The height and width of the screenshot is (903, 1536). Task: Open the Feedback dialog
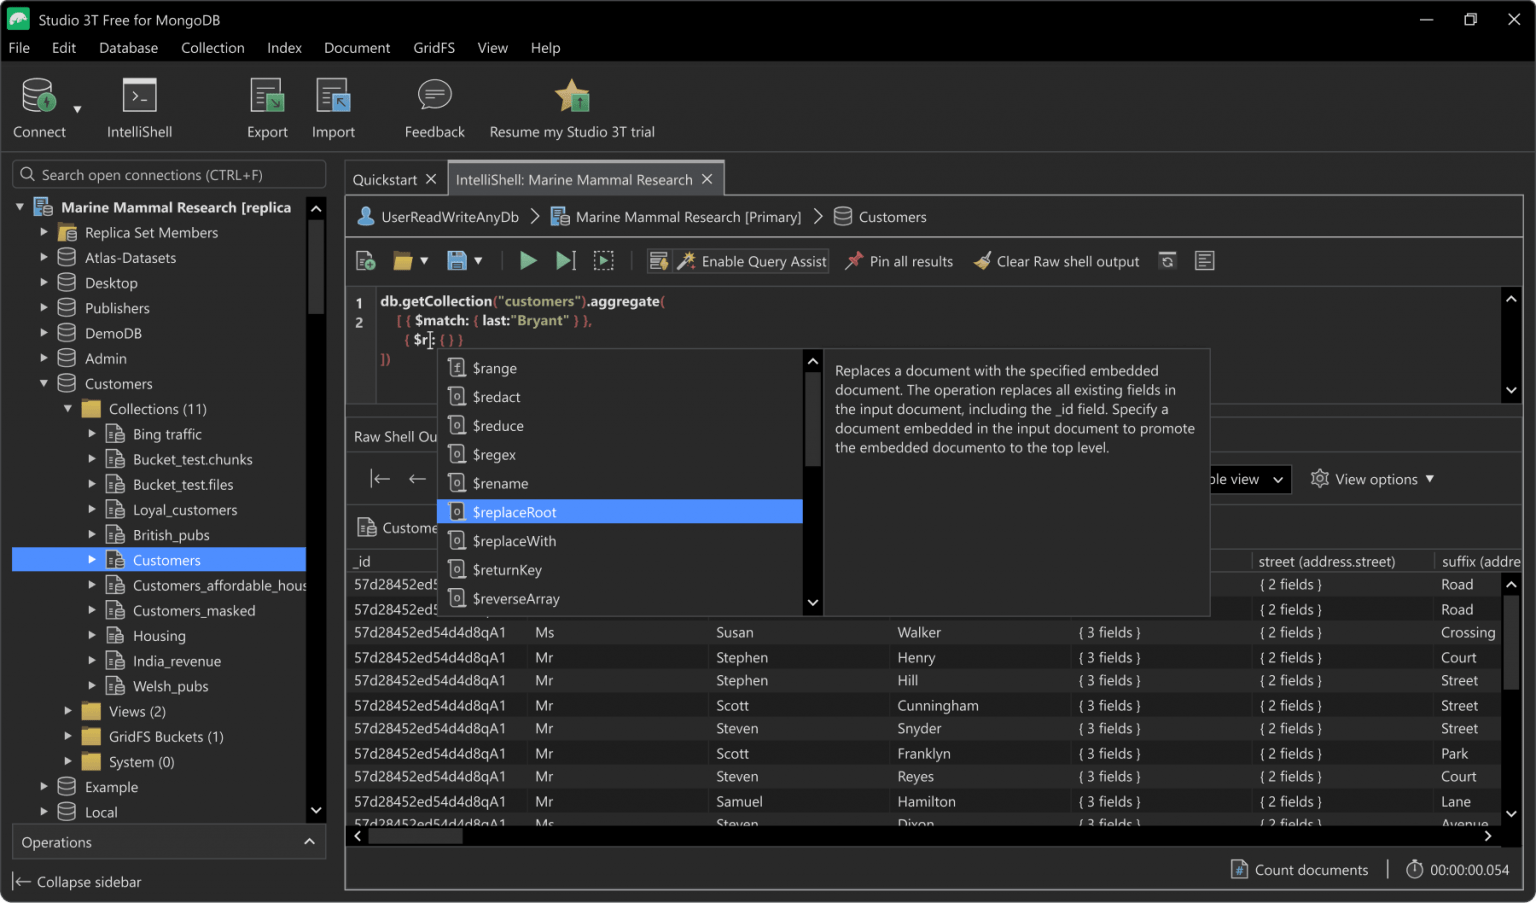[x=433, y=105]
